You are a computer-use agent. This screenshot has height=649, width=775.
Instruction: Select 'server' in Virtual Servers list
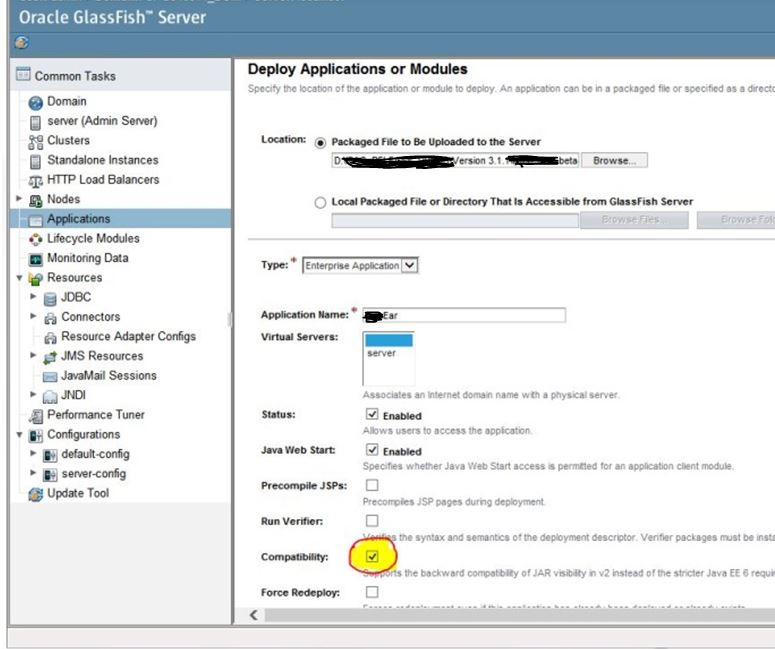(x=382, y=353)
